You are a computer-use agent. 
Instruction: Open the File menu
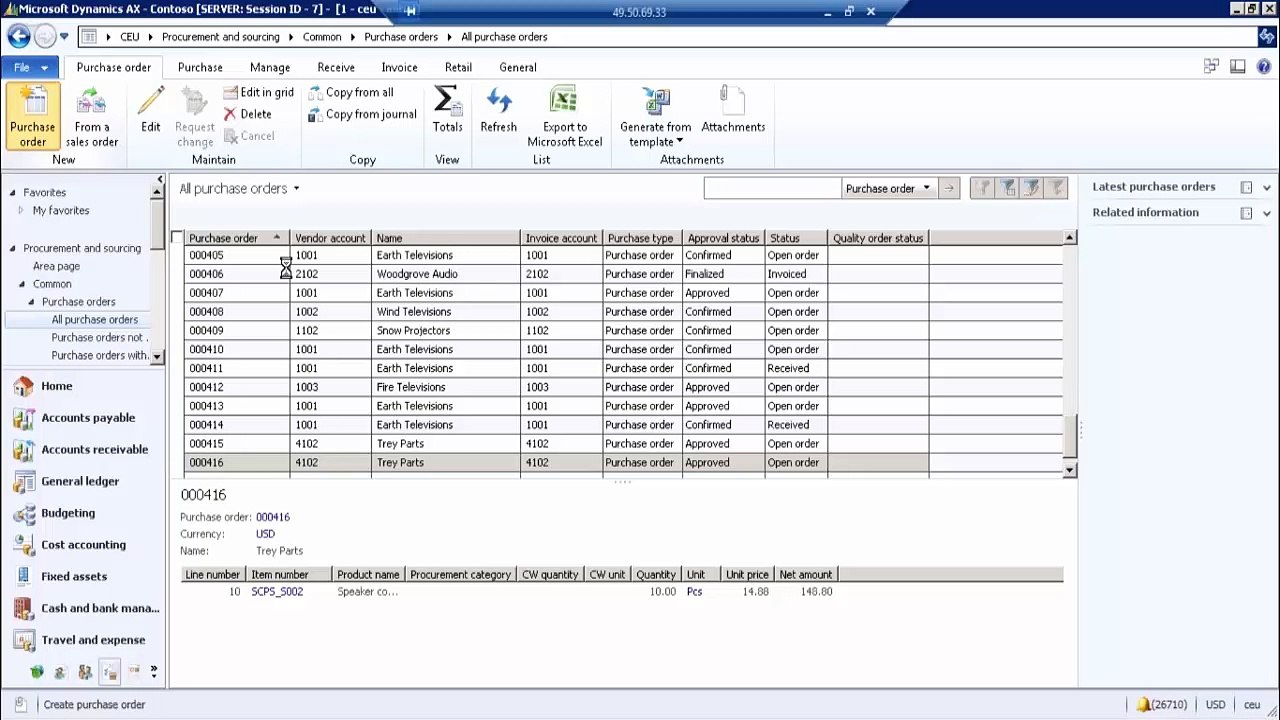(x=30, y=67)
